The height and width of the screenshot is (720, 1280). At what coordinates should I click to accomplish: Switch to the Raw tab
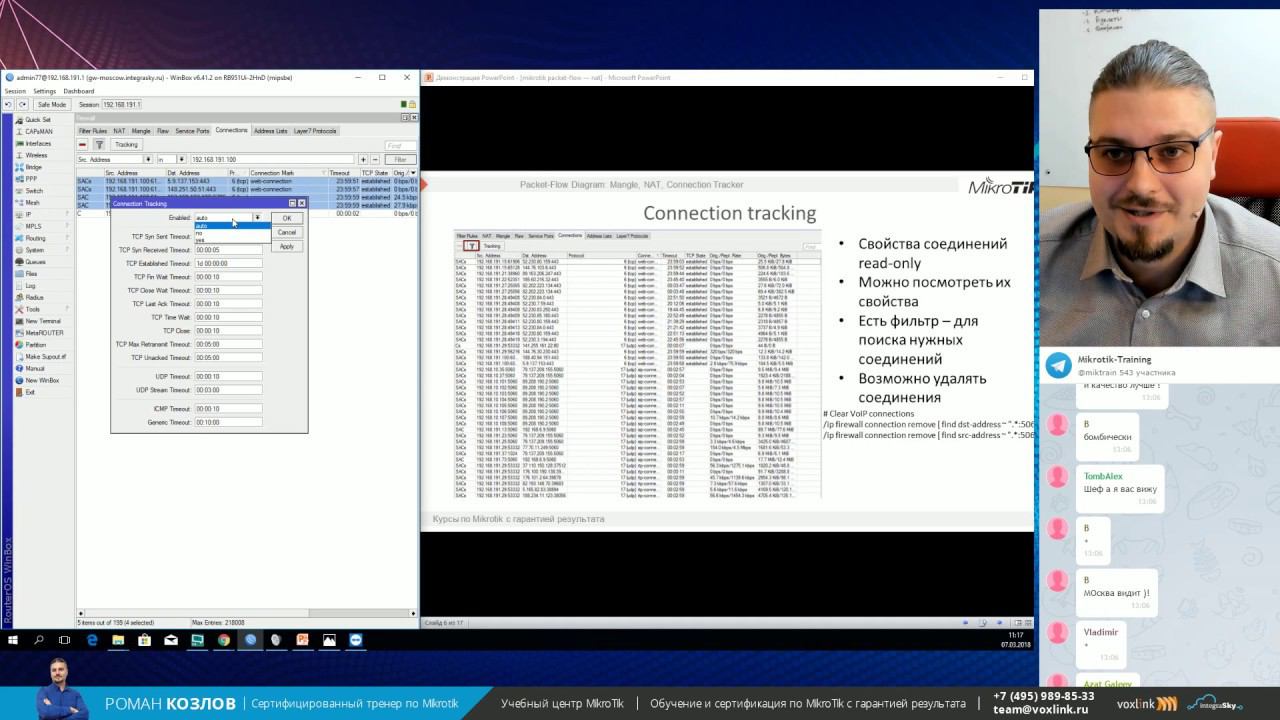pyautogui.click(x=163, y=131)
